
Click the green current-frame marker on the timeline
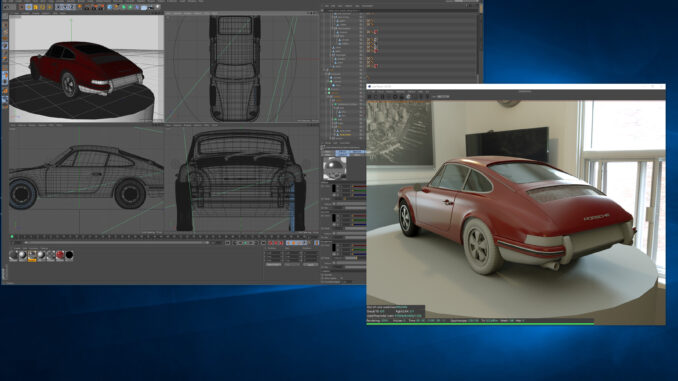(x=12, y=237)
